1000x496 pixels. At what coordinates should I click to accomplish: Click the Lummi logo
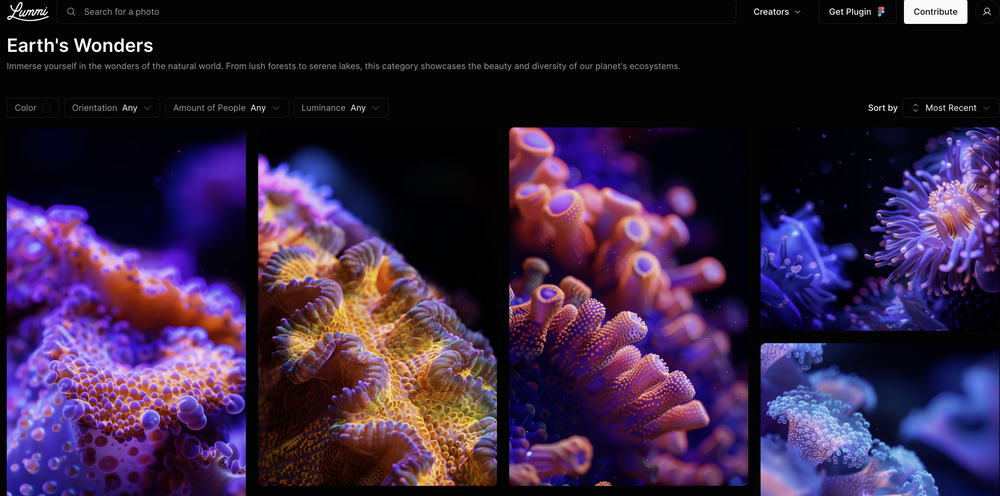[27, 11]
